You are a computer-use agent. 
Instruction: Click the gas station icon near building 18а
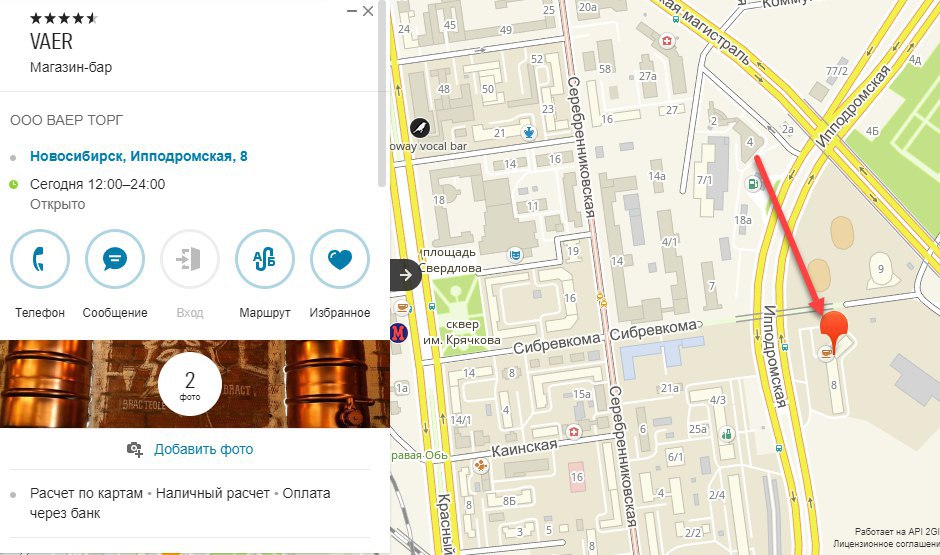tap(753, 184)
